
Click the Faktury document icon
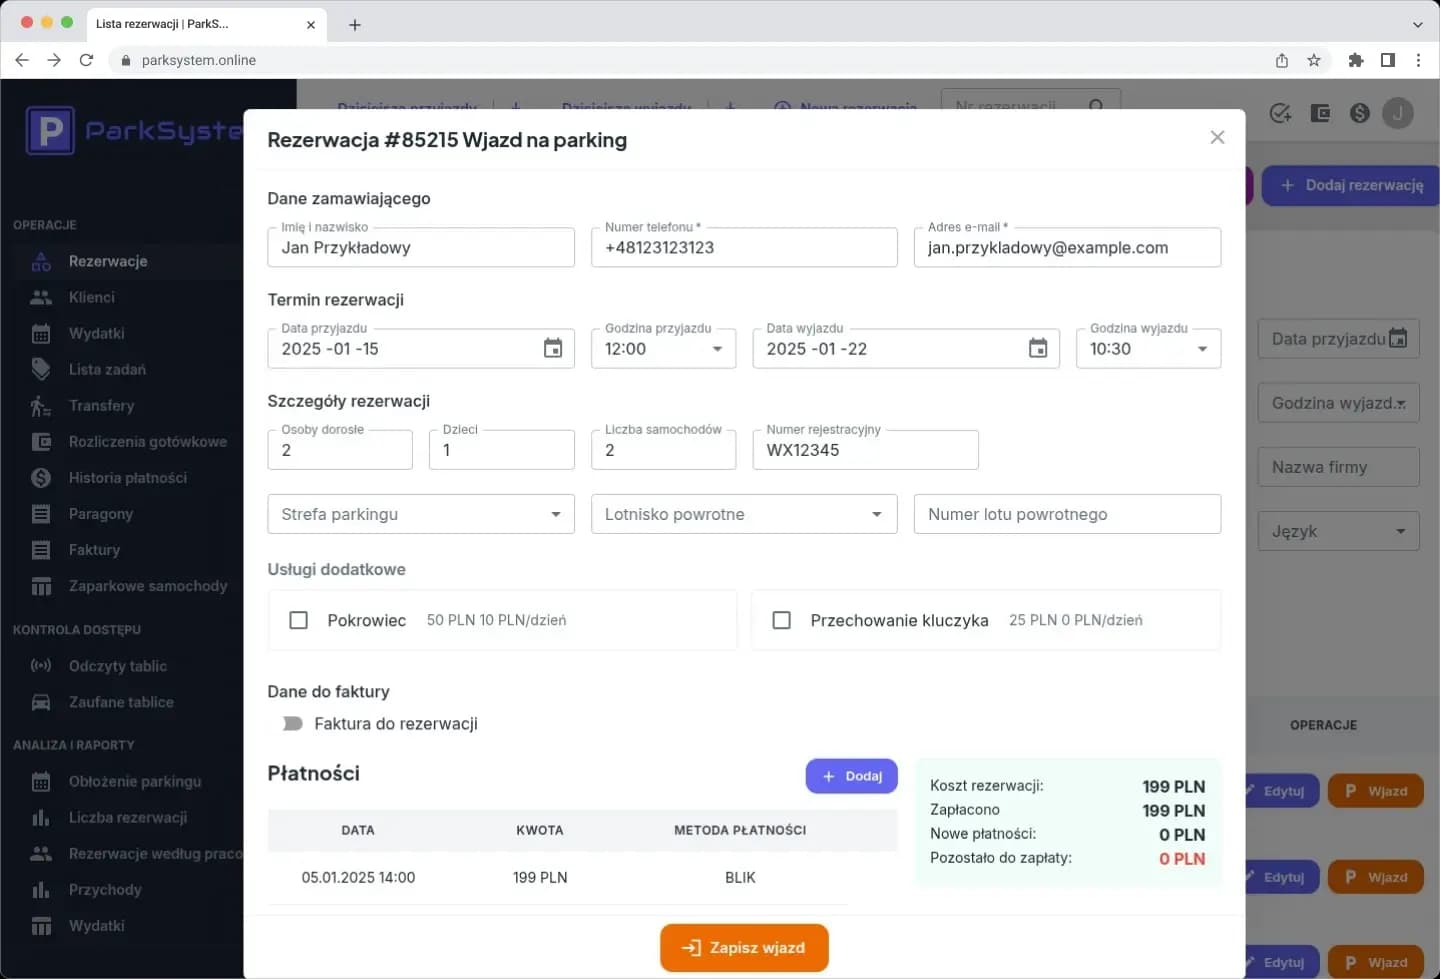pos(41,550)
